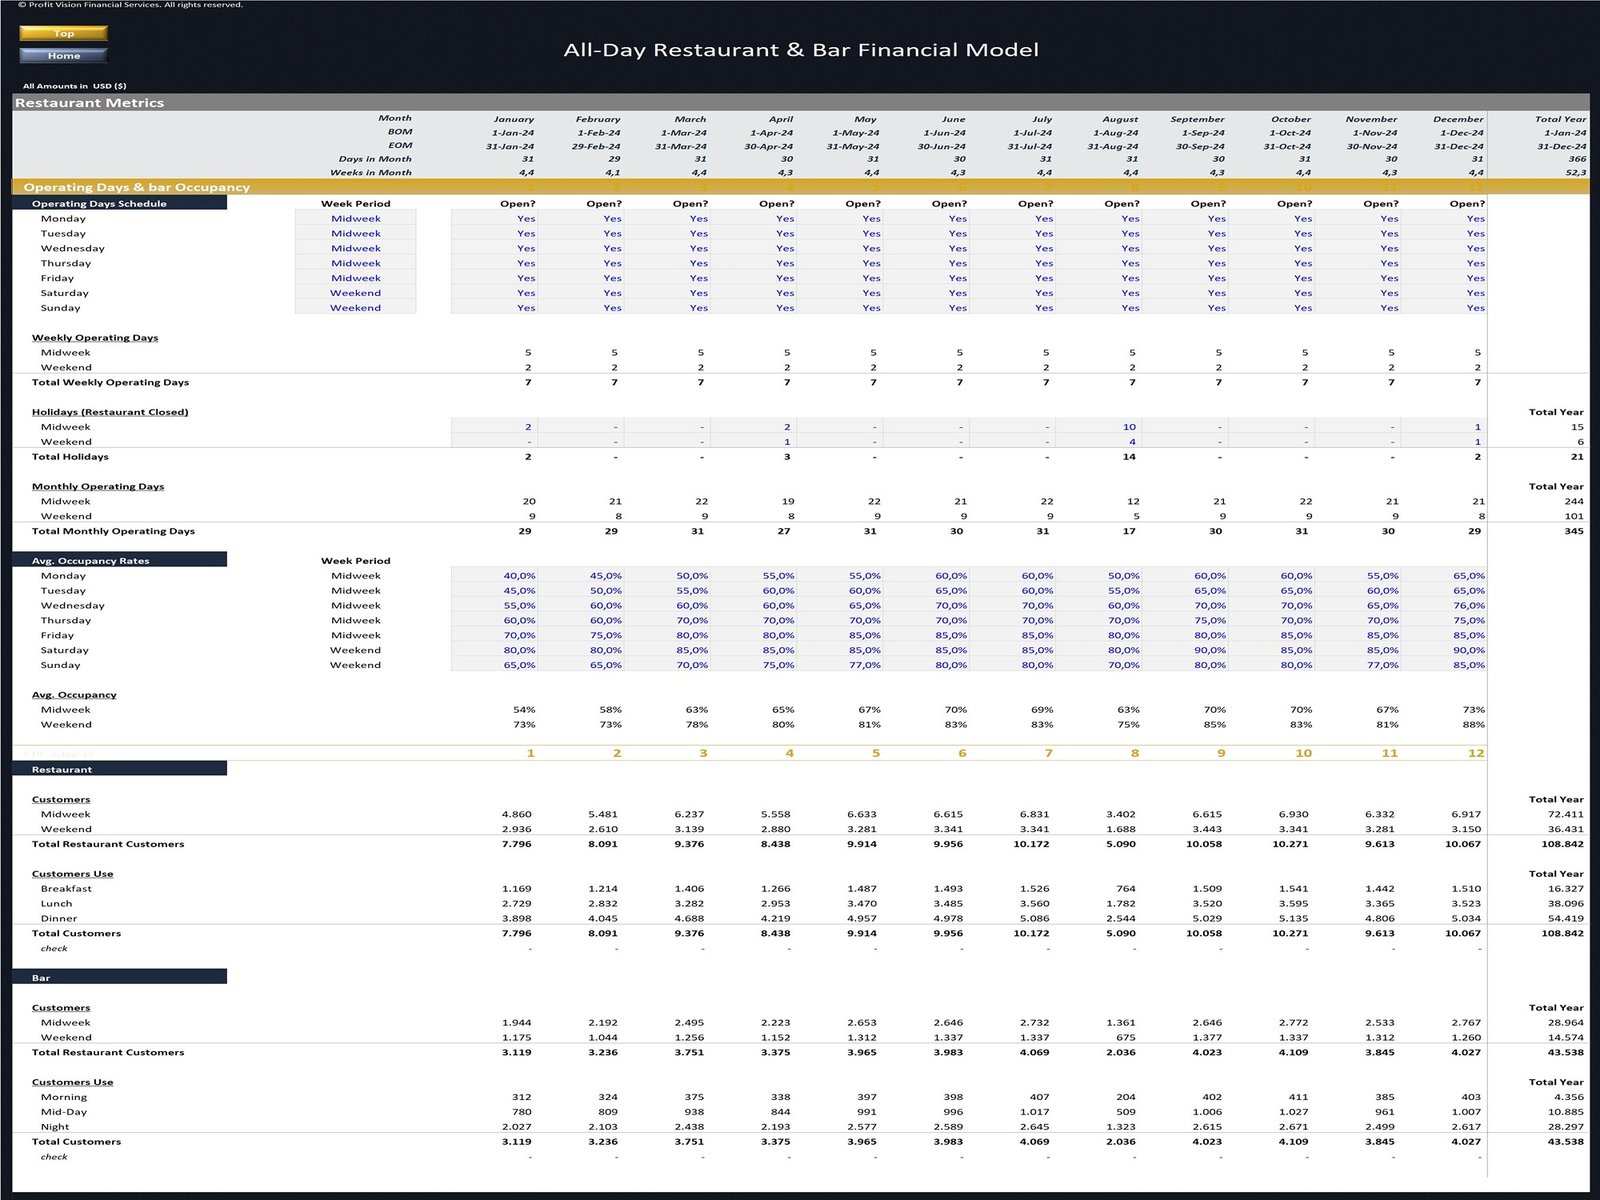Open Wednesday's Week Period selector
The width and height of the screenshot is (1600, 1200).
356,248
